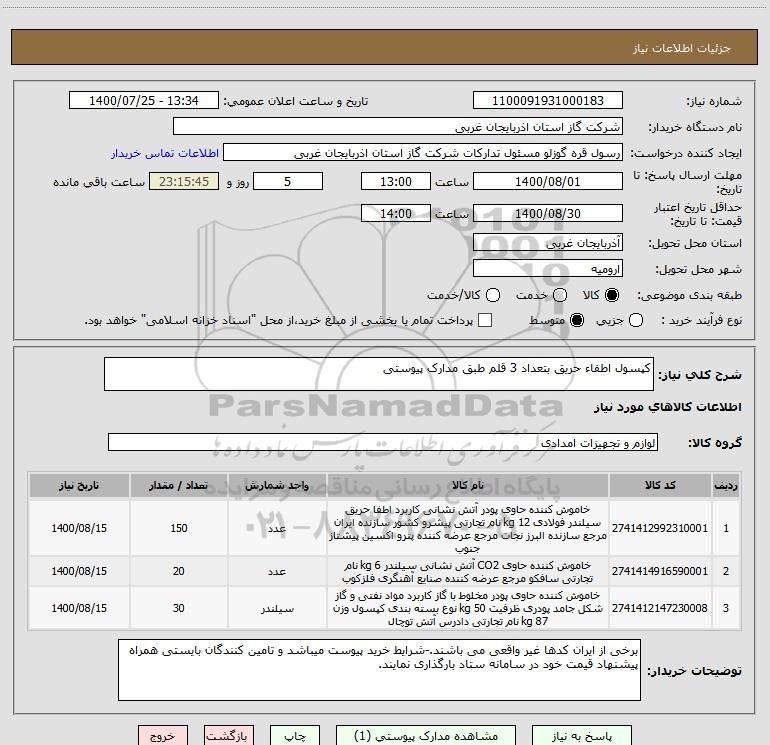Select item code 2741412992310001

tap(660, 528)
